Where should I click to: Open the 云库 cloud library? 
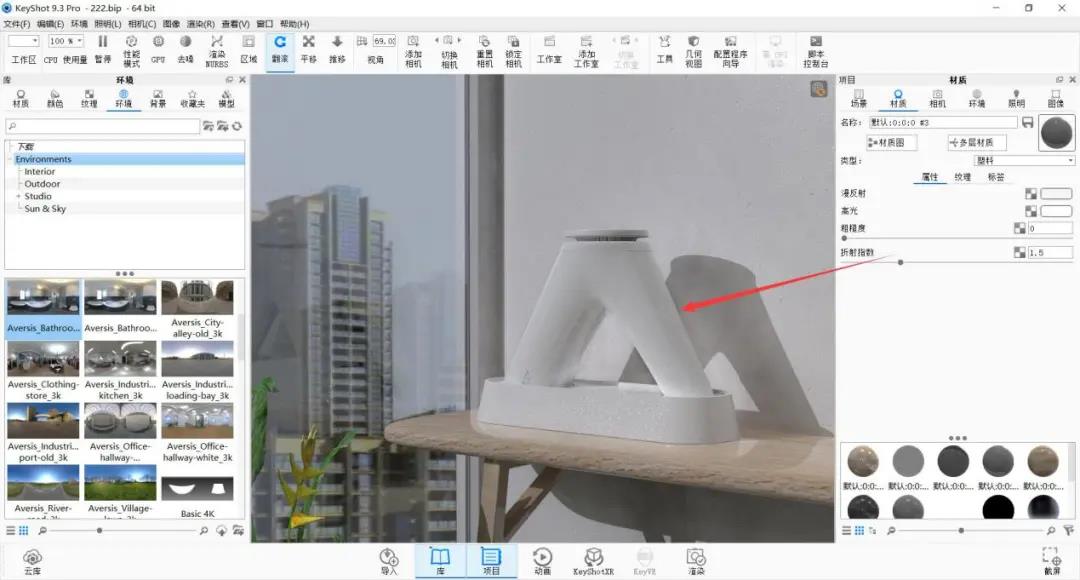[x=32, y=561]
